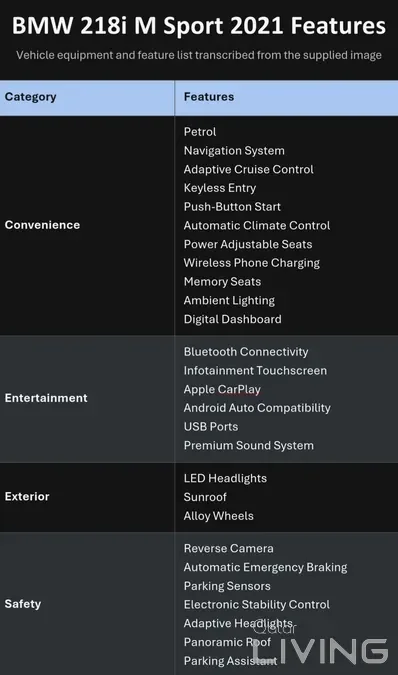This screenshot has height=675, width=398.
Task: Select the Category column header
Action: click(87, 98)
